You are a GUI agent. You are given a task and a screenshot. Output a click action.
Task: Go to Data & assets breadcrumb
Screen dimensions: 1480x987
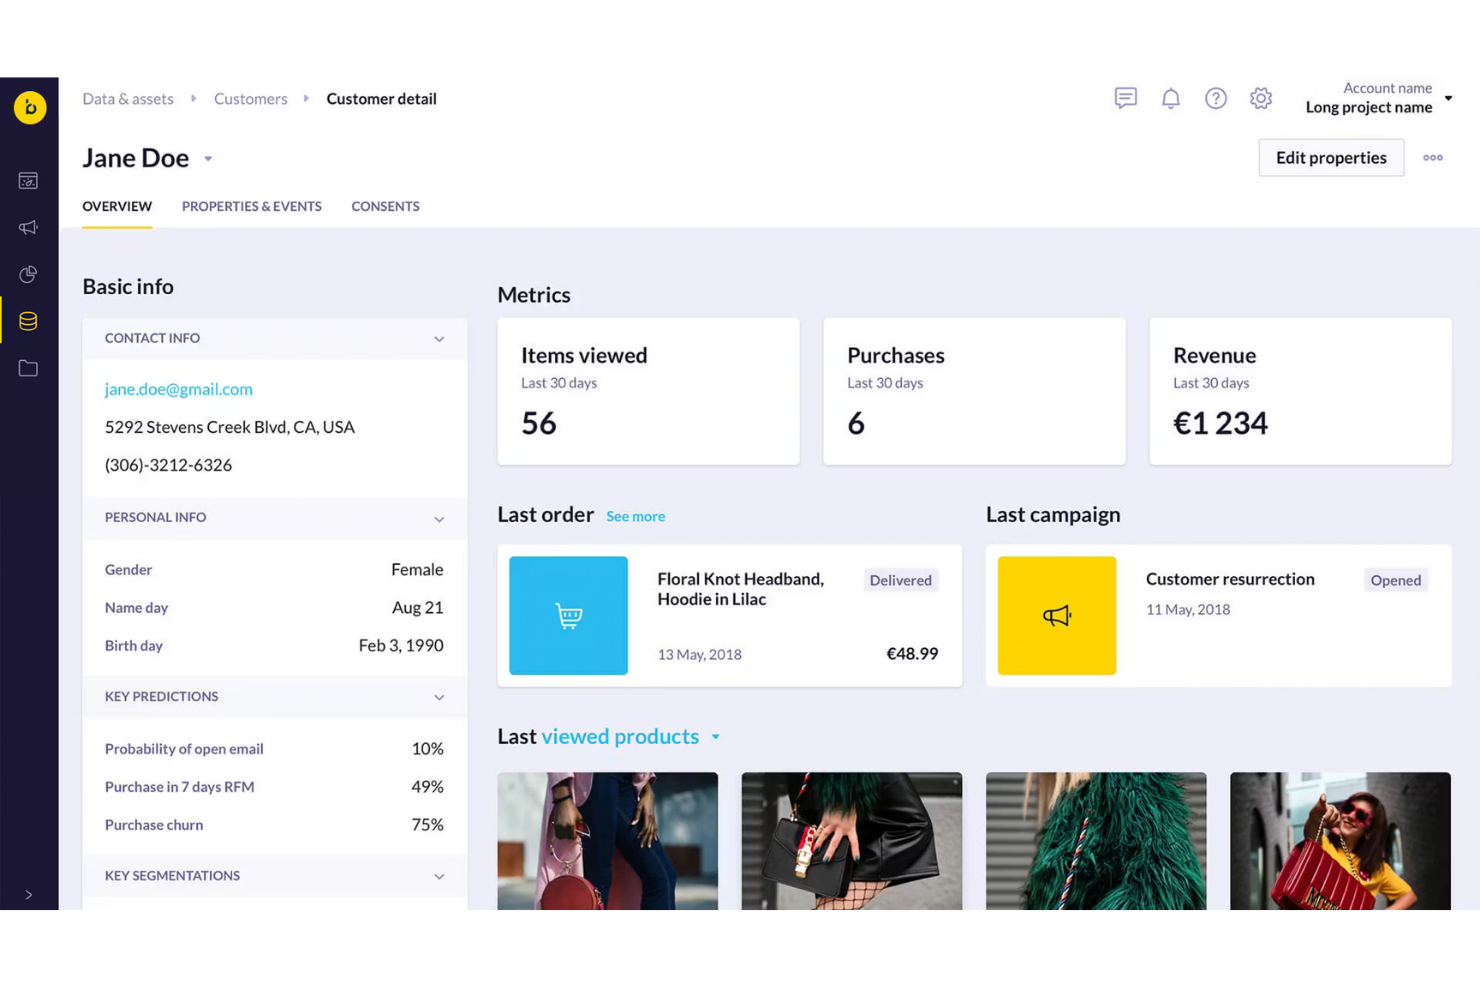tap(128, 99)
